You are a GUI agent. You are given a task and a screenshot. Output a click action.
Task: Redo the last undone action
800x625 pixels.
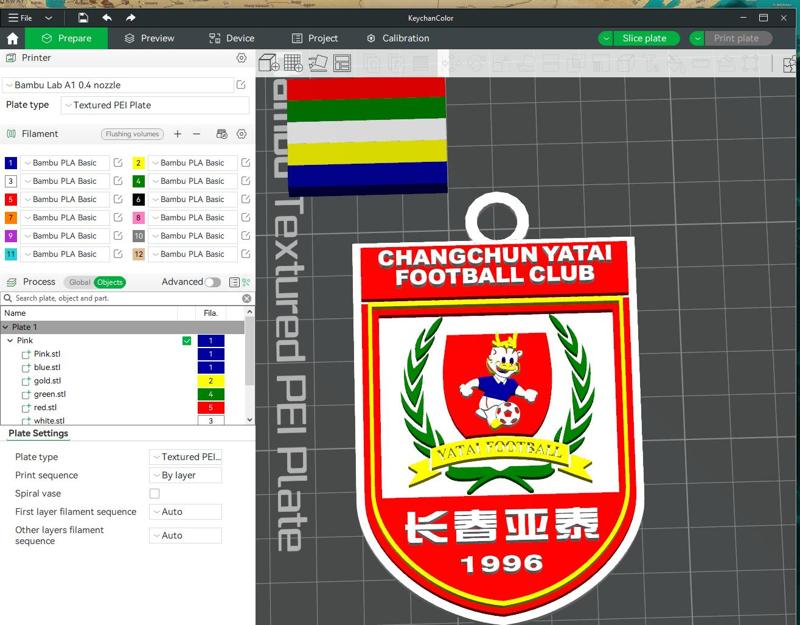coord(131,18)
